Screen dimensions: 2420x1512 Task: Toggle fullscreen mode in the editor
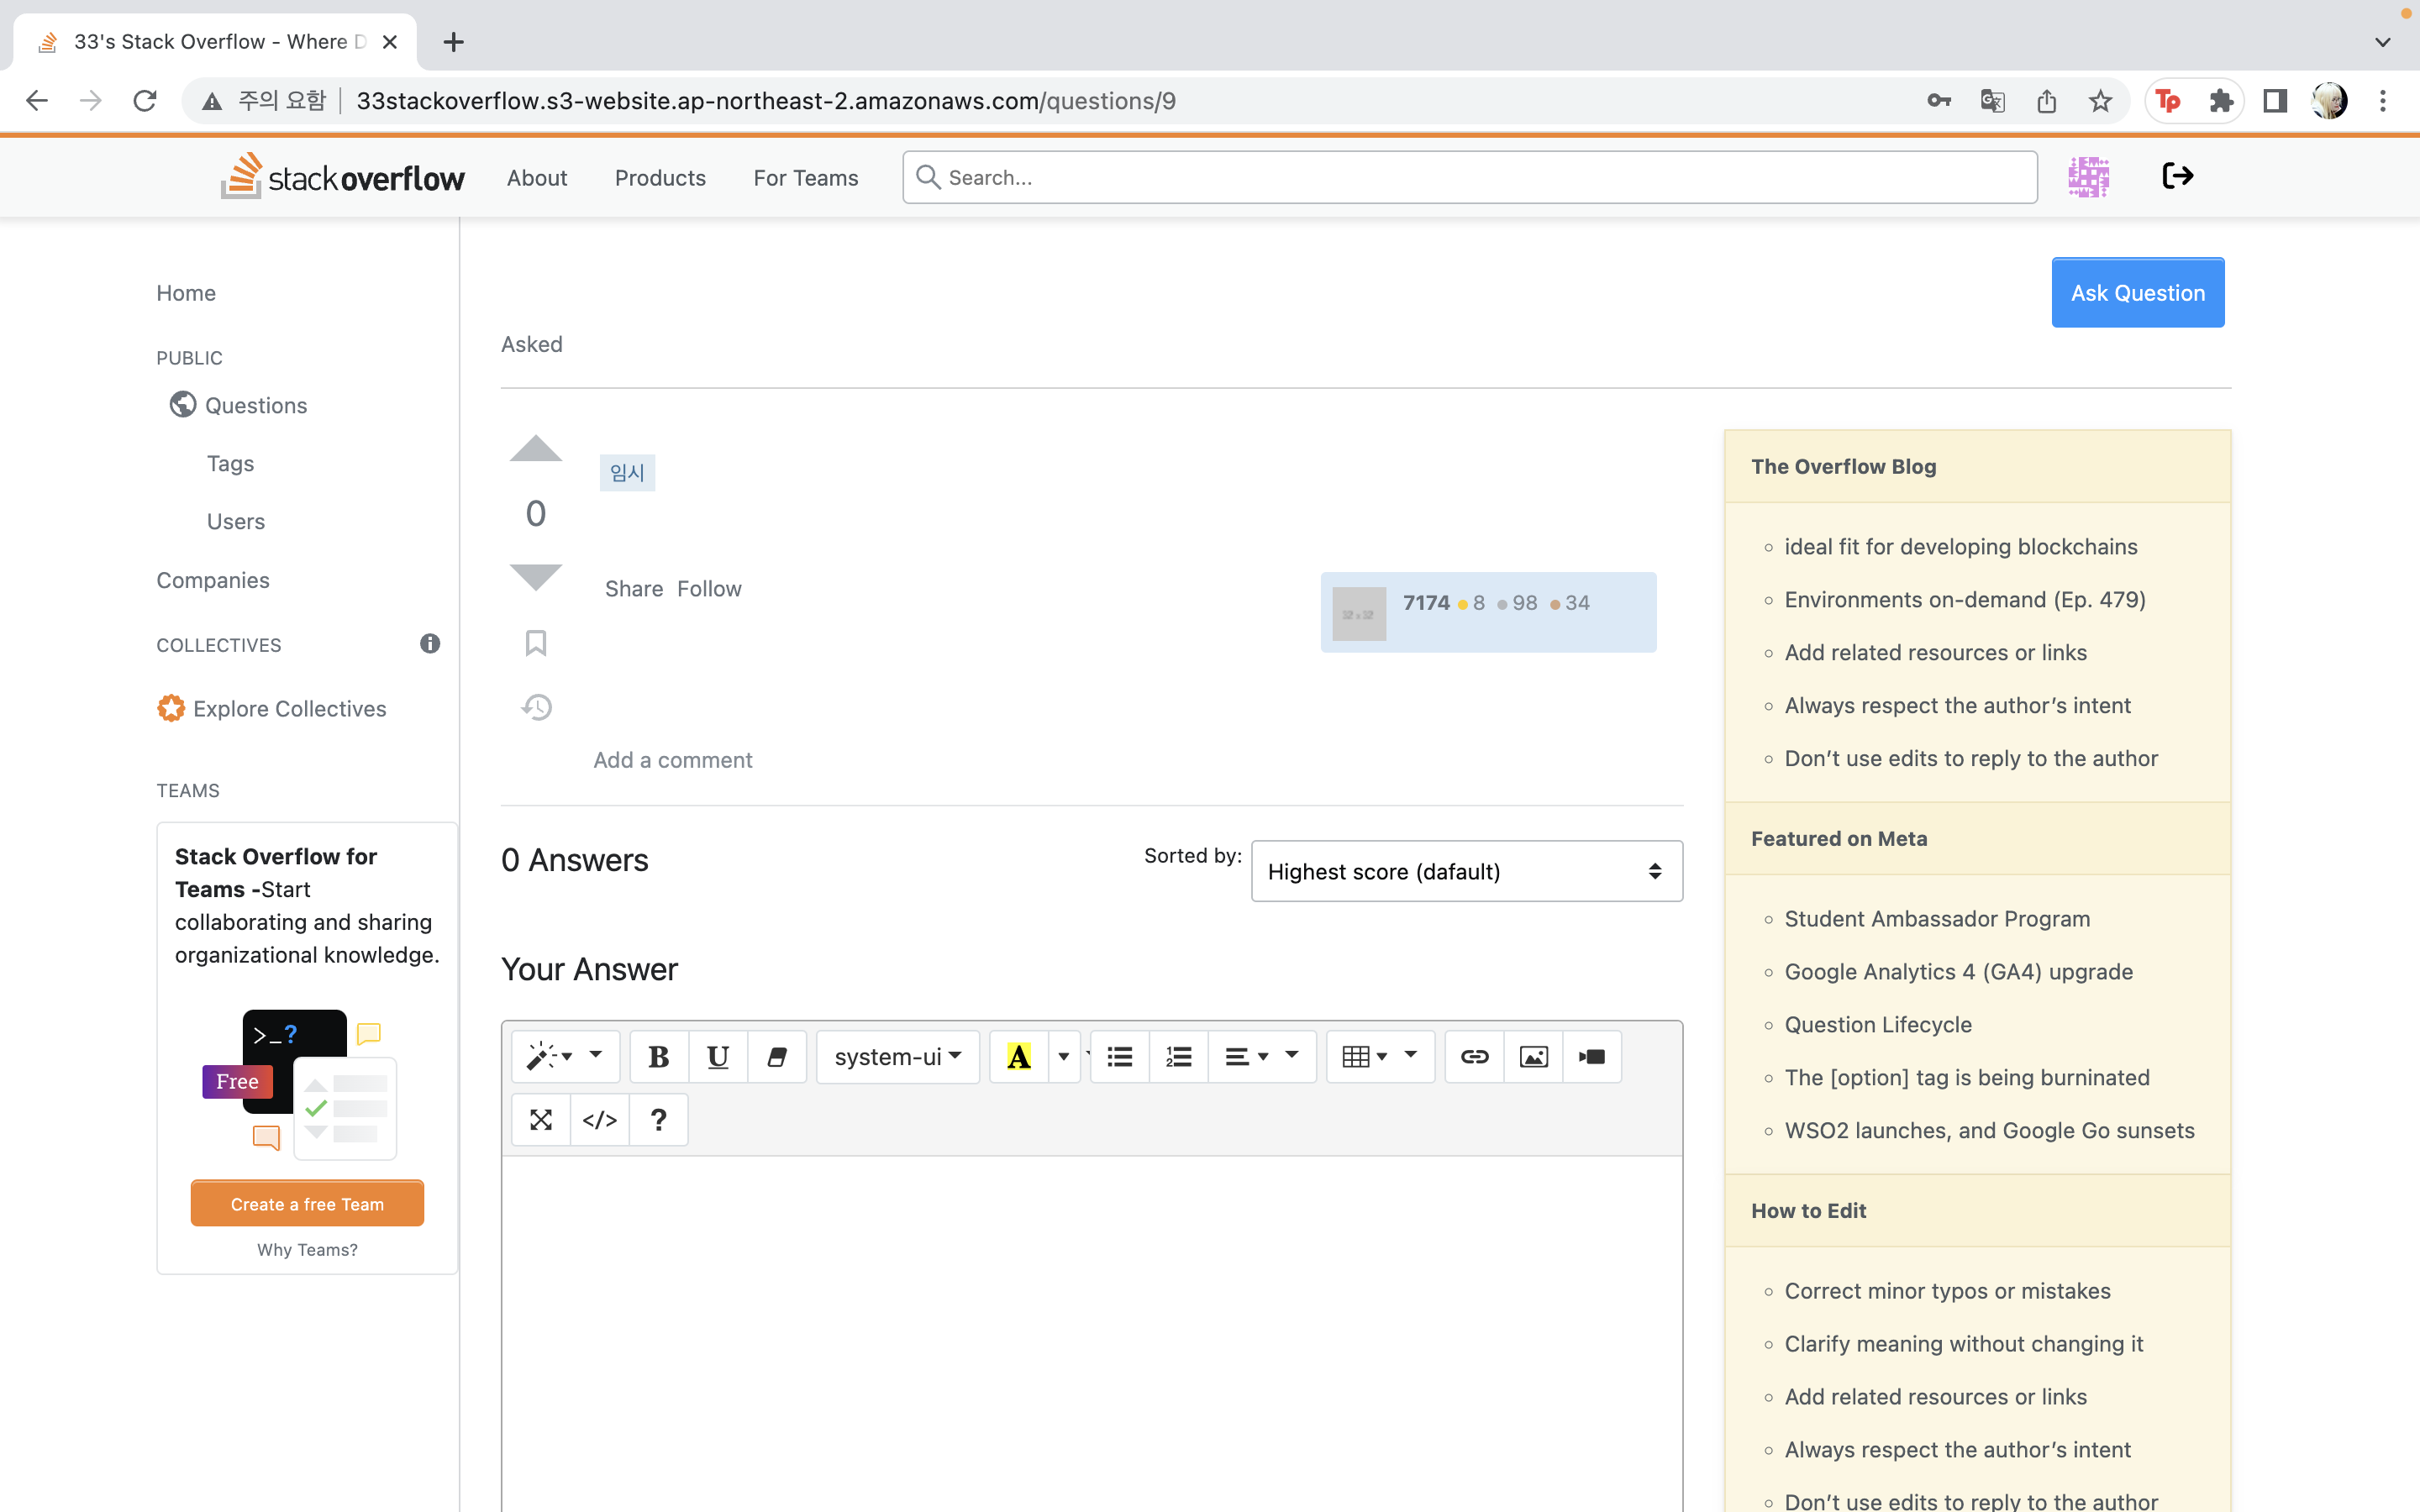coord(541,1119)
